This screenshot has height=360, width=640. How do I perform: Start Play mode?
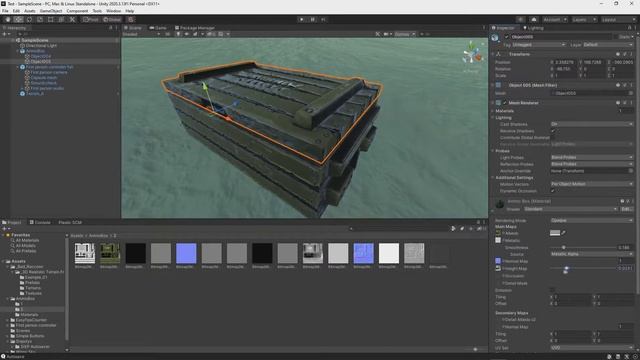click(x=302, y=19)
